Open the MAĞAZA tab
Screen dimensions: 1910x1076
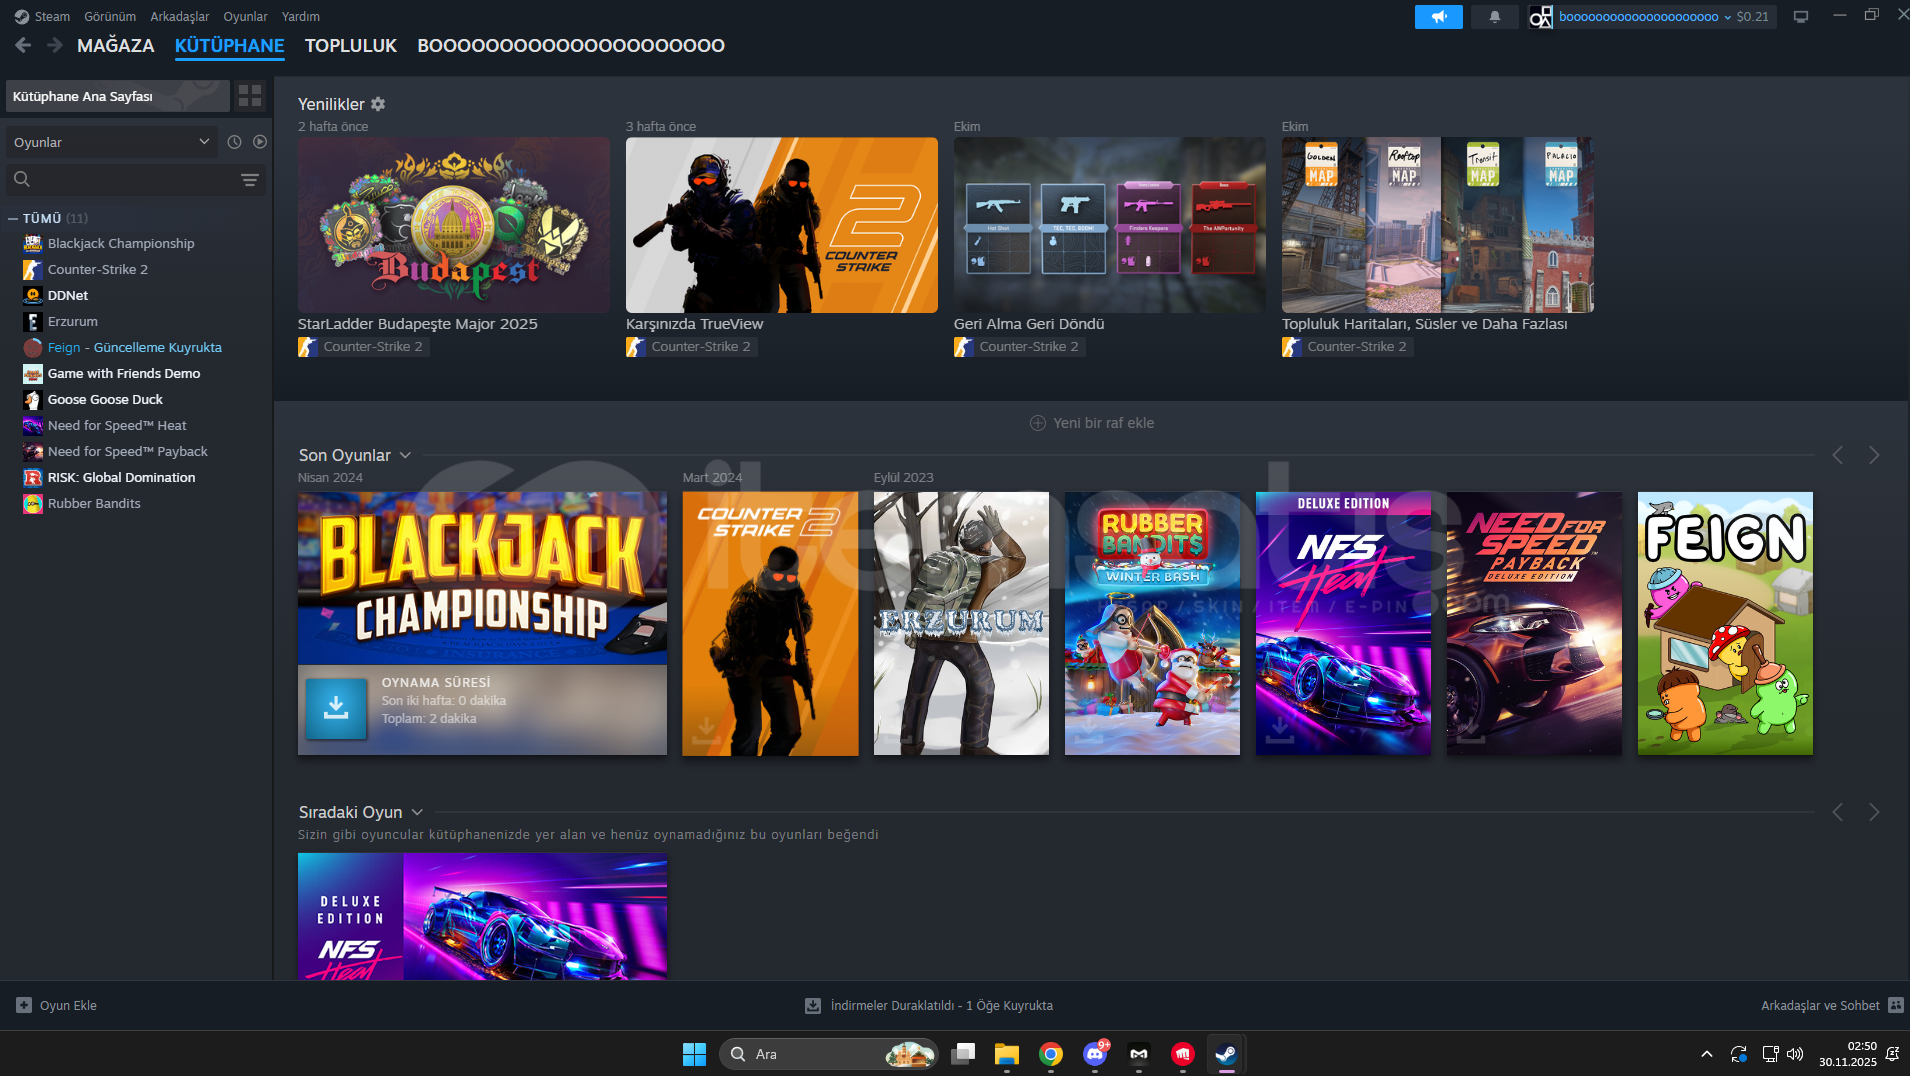(115, 46)
